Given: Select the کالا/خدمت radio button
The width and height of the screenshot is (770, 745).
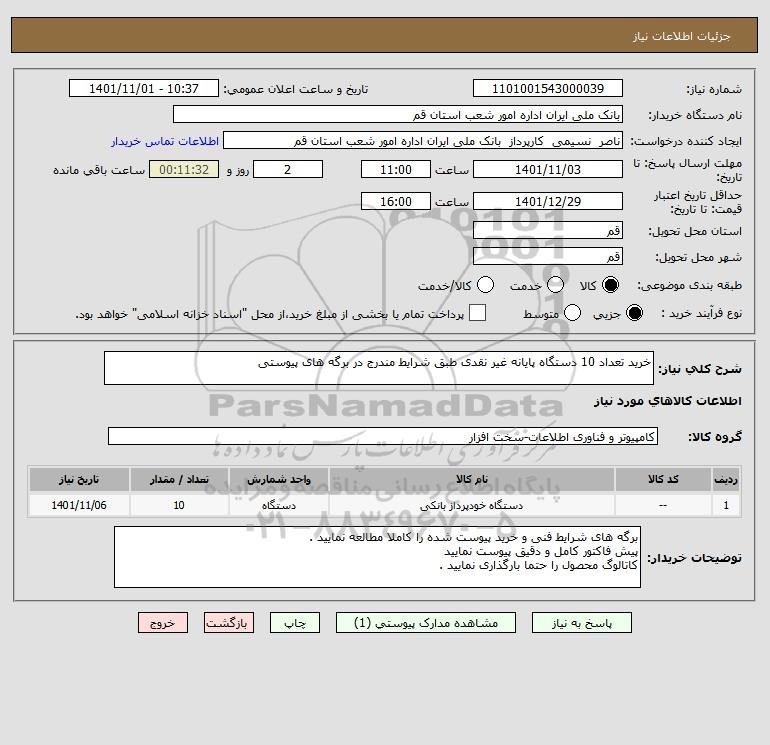Looking at the screenshot, I should coord(486,285).
